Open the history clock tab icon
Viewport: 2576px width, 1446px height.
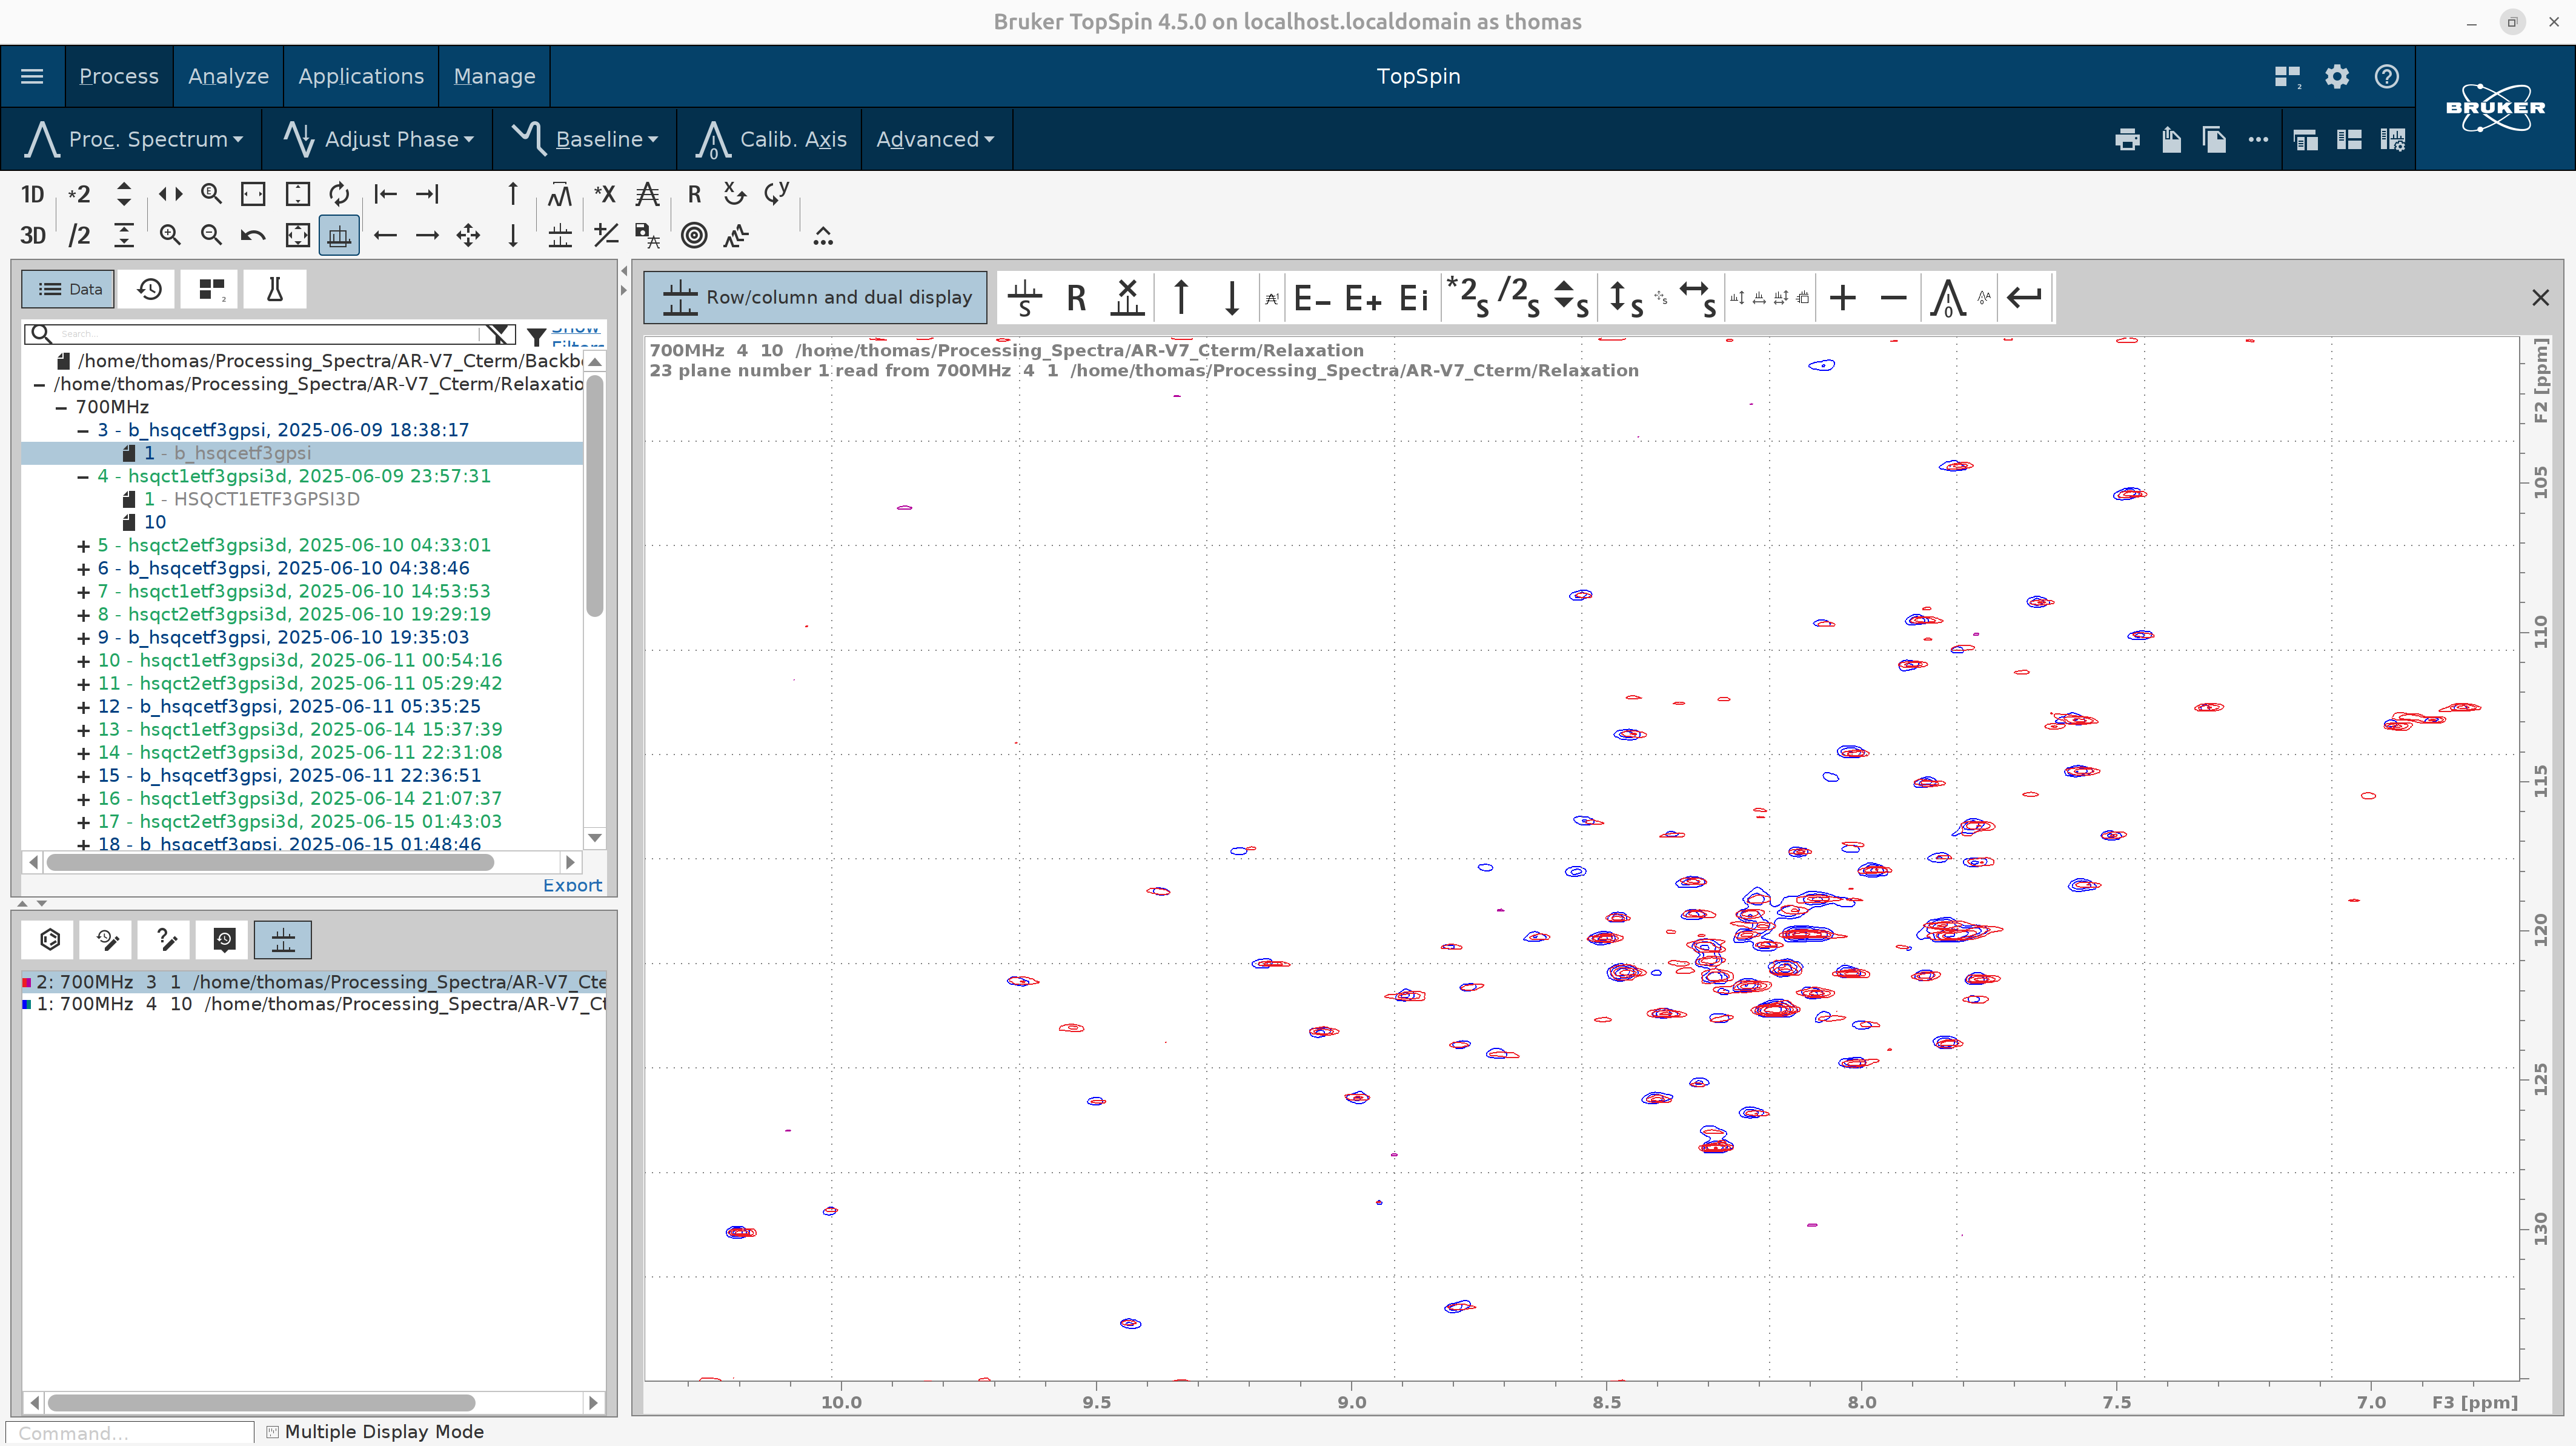point(149,289)
